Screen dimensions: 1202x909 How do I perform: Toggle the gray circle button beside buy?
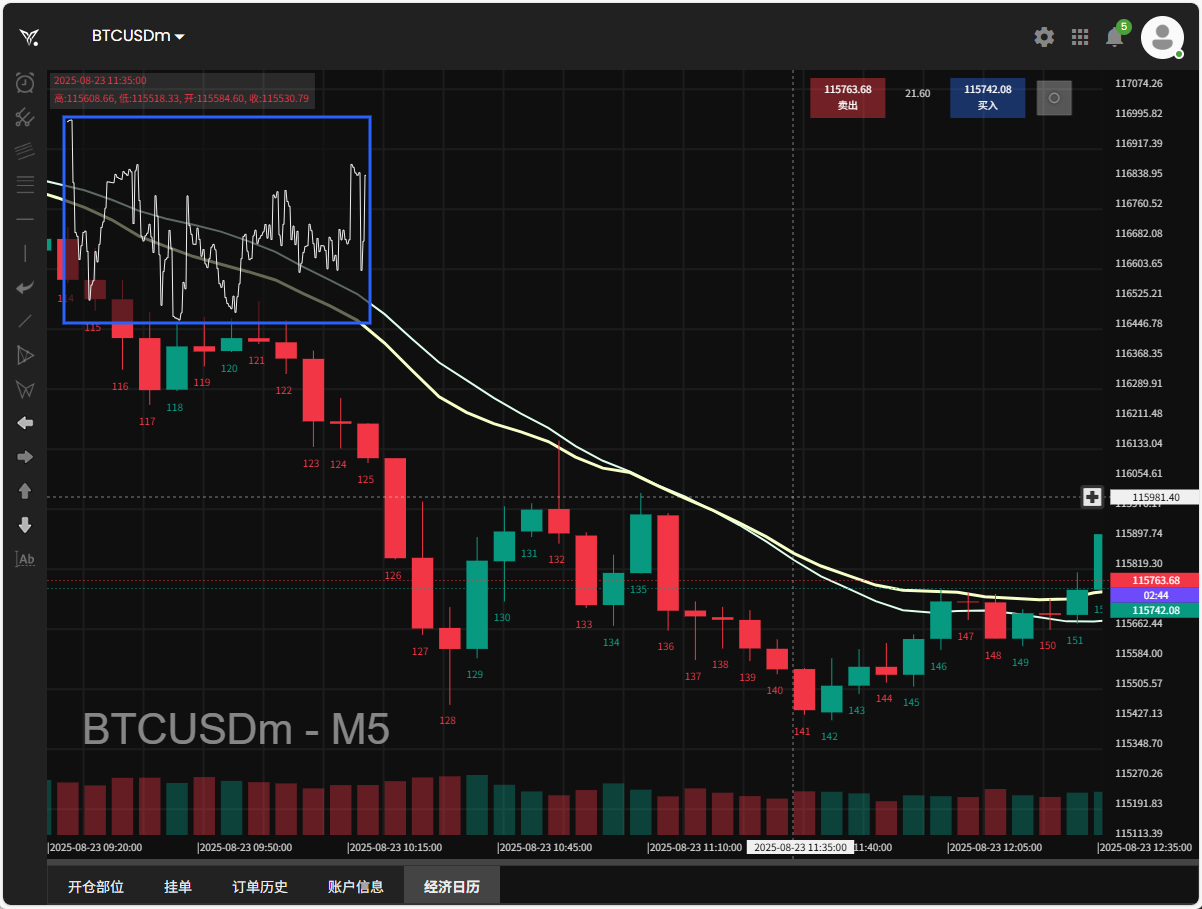1054,98
